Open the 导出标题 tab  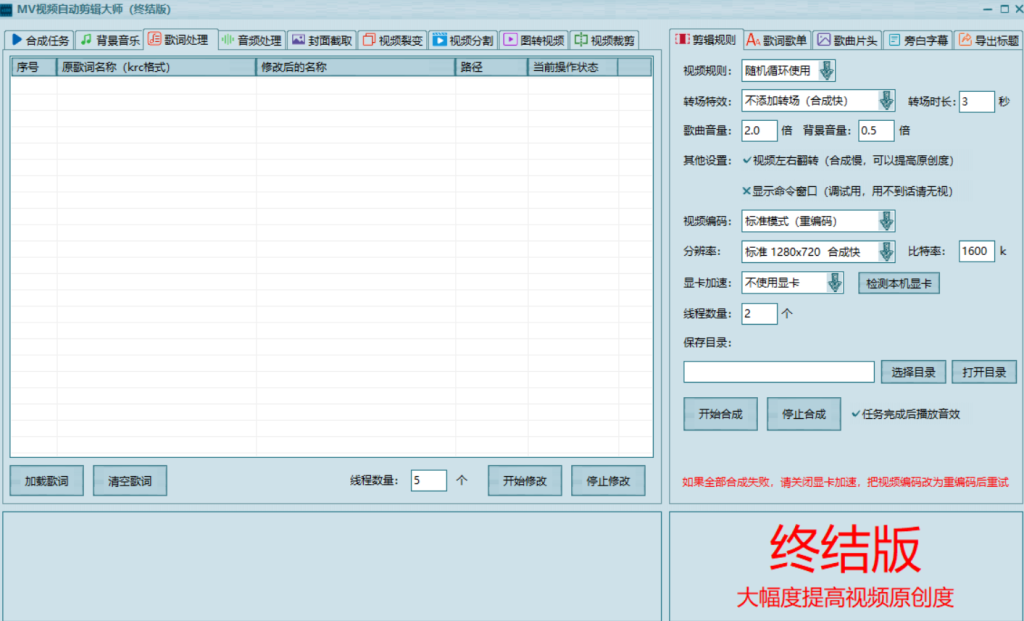[x=988, y=40]
